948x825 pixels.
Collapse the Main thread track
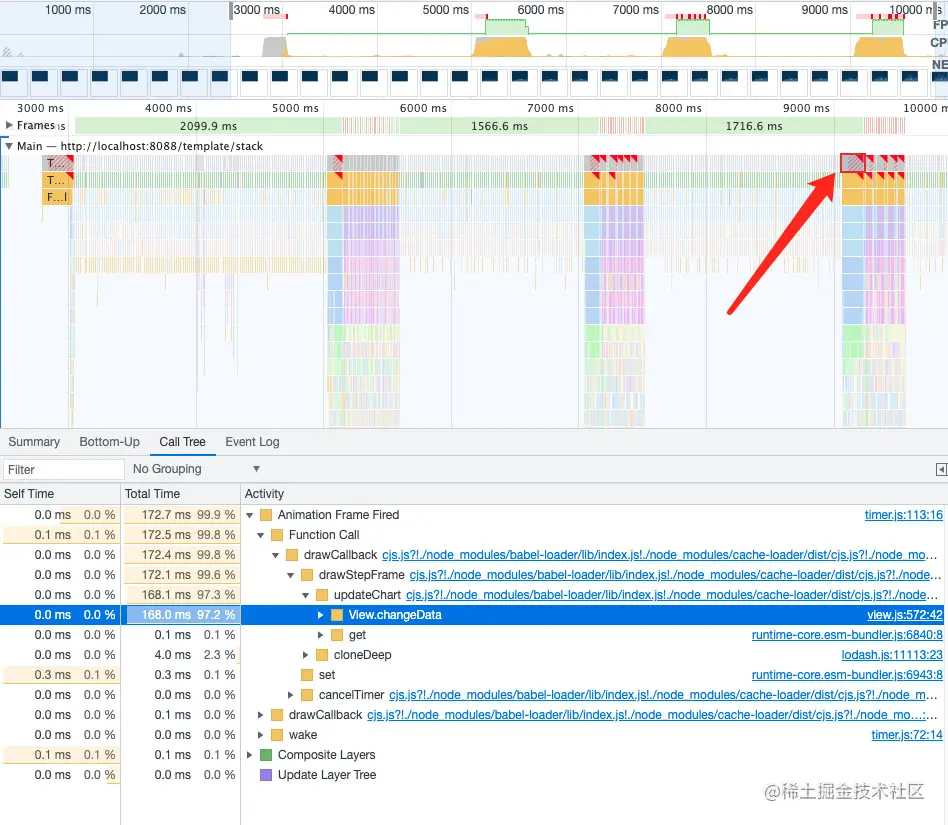tap(9, 146)
